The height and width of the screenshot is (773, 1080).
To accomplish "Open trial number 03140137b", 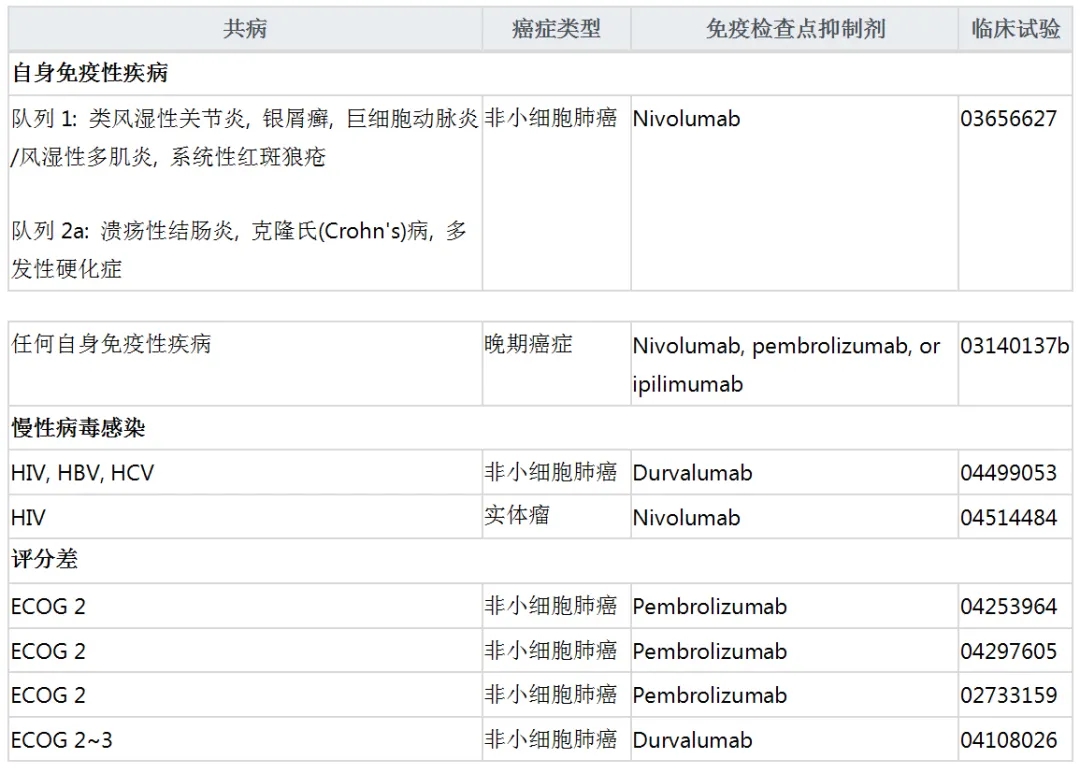I will pos(1014,346).
